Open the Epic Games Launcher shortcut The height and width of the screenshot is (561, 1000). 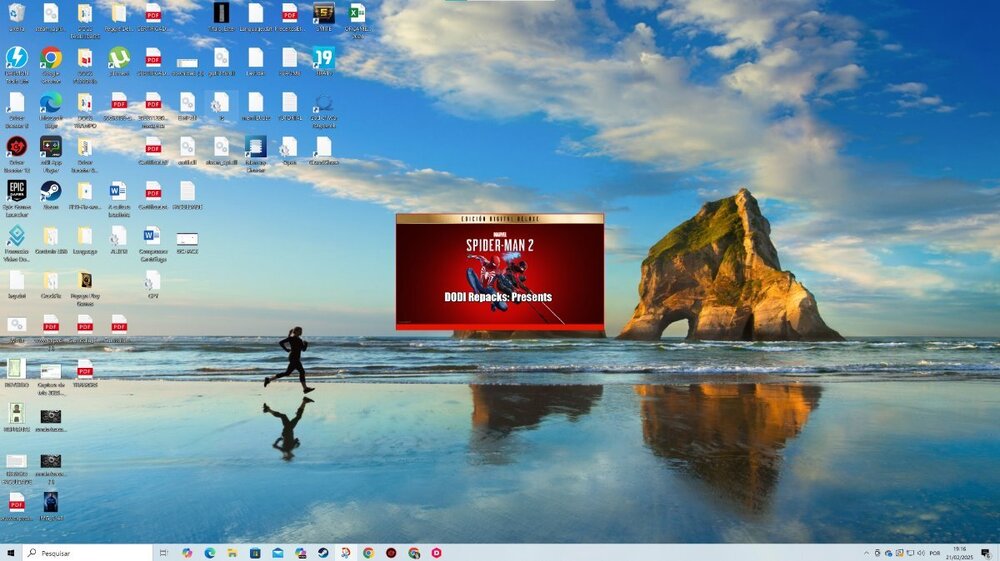click(16, 190)
